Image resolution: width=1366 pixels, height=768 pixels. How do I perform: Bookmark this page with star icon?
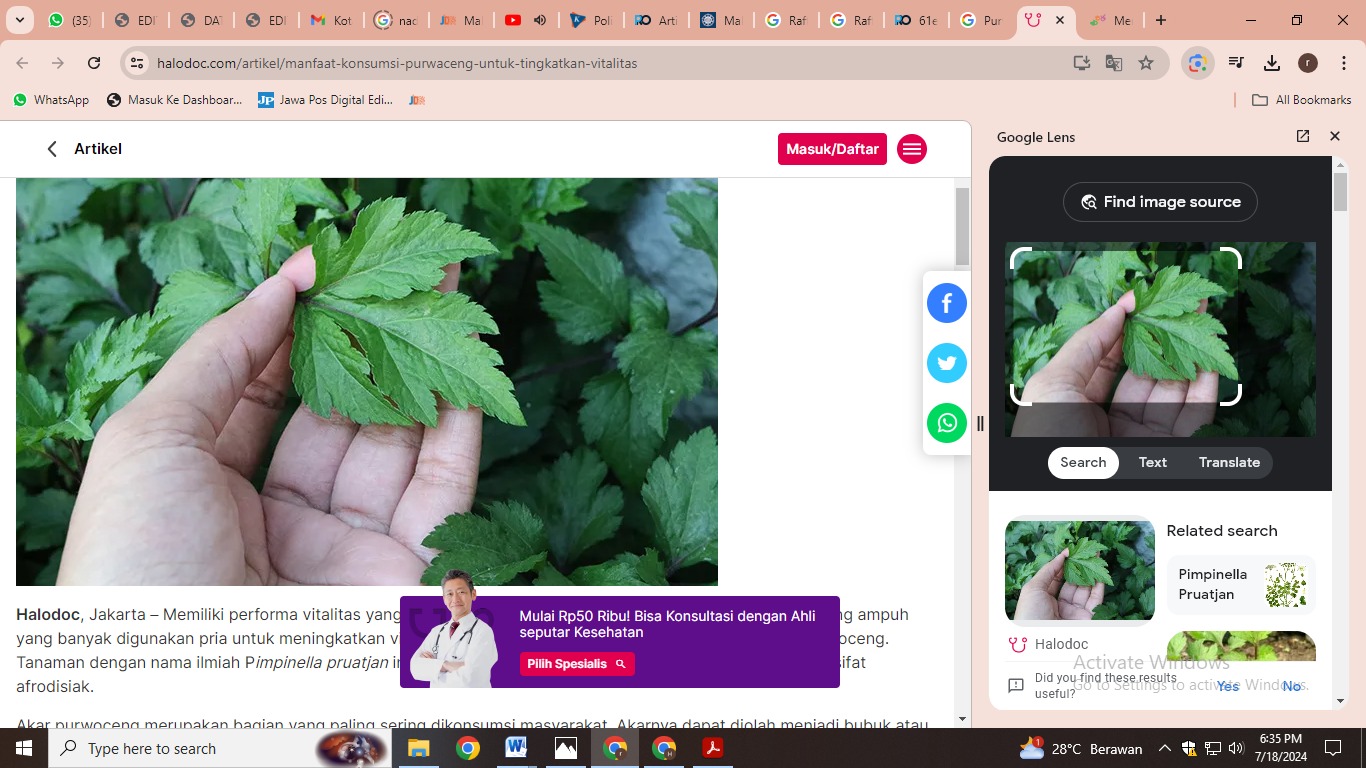(1146, 63)
